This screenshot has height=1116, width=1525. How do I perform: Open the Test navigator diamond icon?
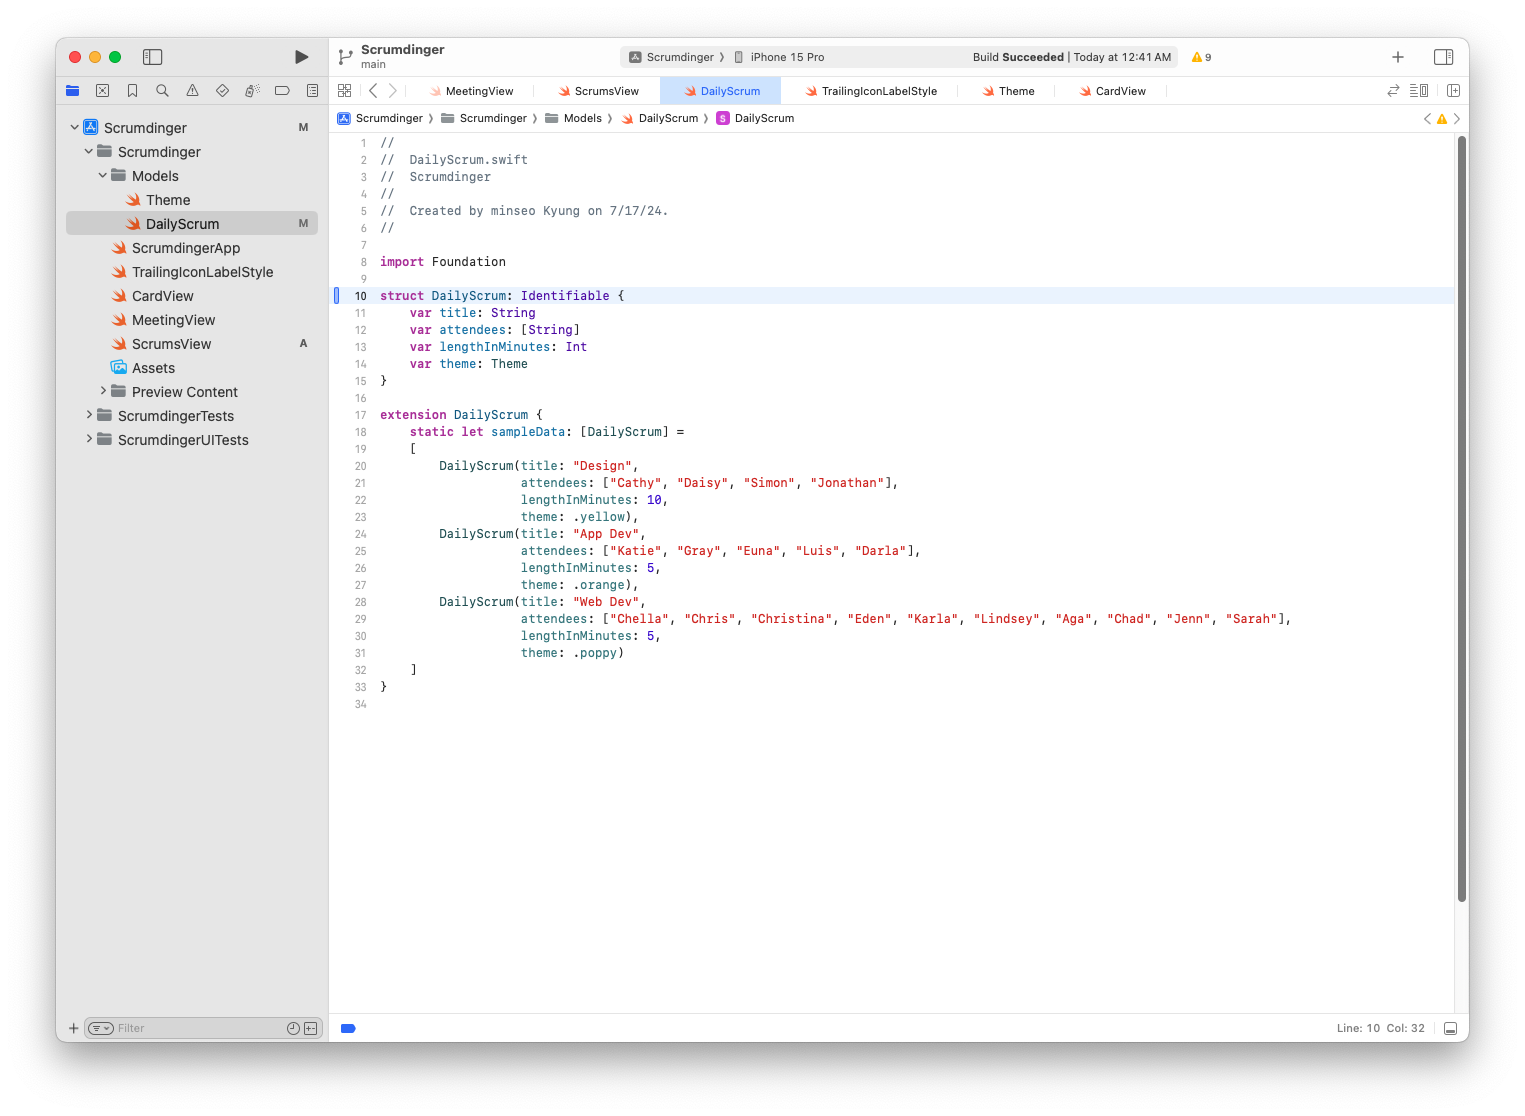222,91
